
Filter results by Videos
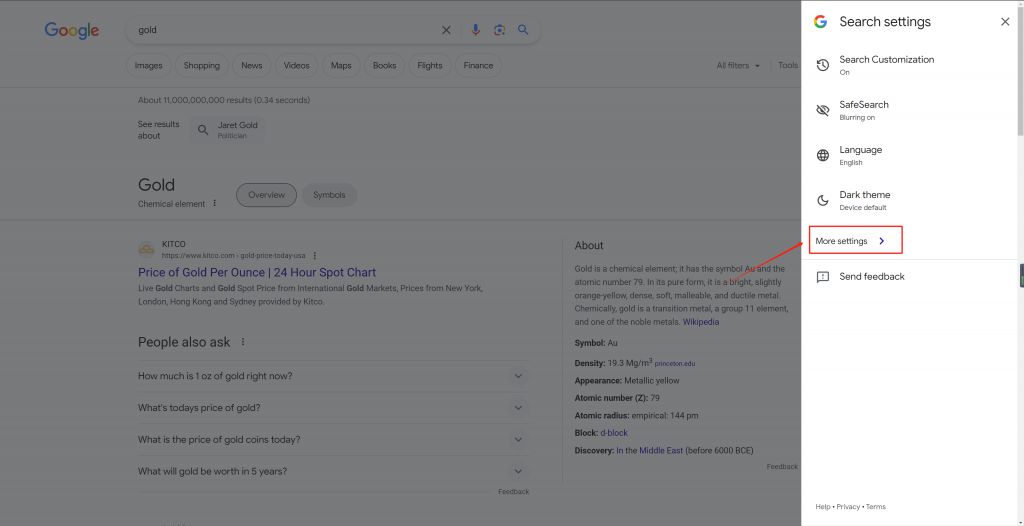pos(296,65)
